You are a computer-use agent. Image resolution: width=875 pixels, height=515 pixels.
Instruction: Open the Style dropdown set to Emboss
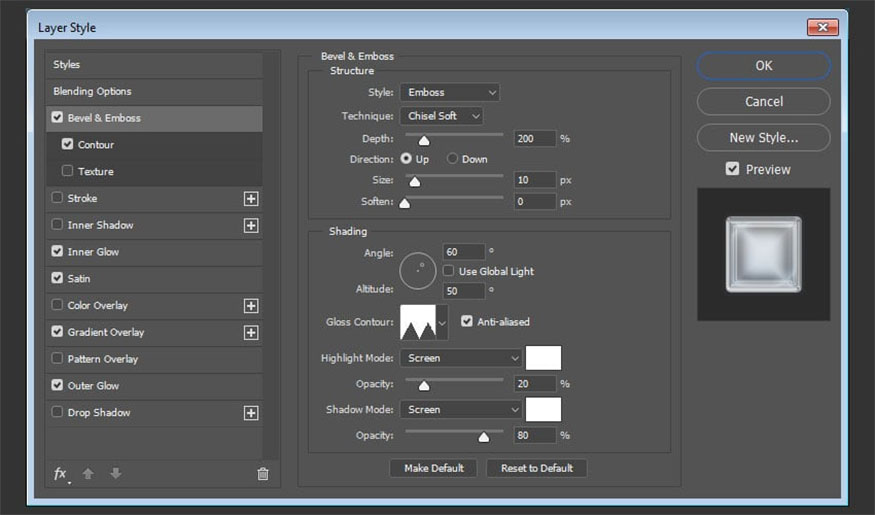pos(449,92)
